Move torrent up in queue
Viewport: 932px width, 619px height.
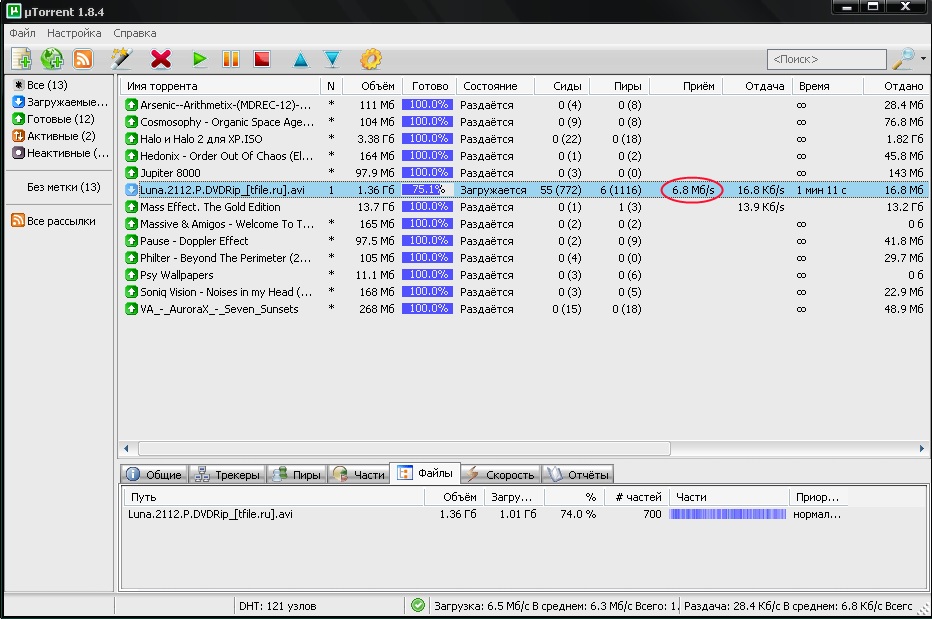[300, 60]
